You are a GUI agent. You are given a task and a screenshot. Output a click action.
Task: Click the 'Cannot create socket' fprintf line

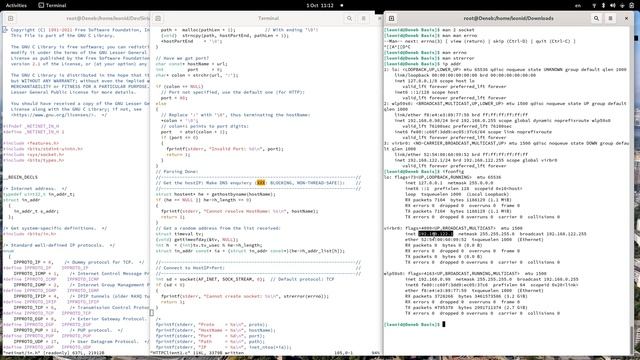pyautogui.click(x=245, y=296)
